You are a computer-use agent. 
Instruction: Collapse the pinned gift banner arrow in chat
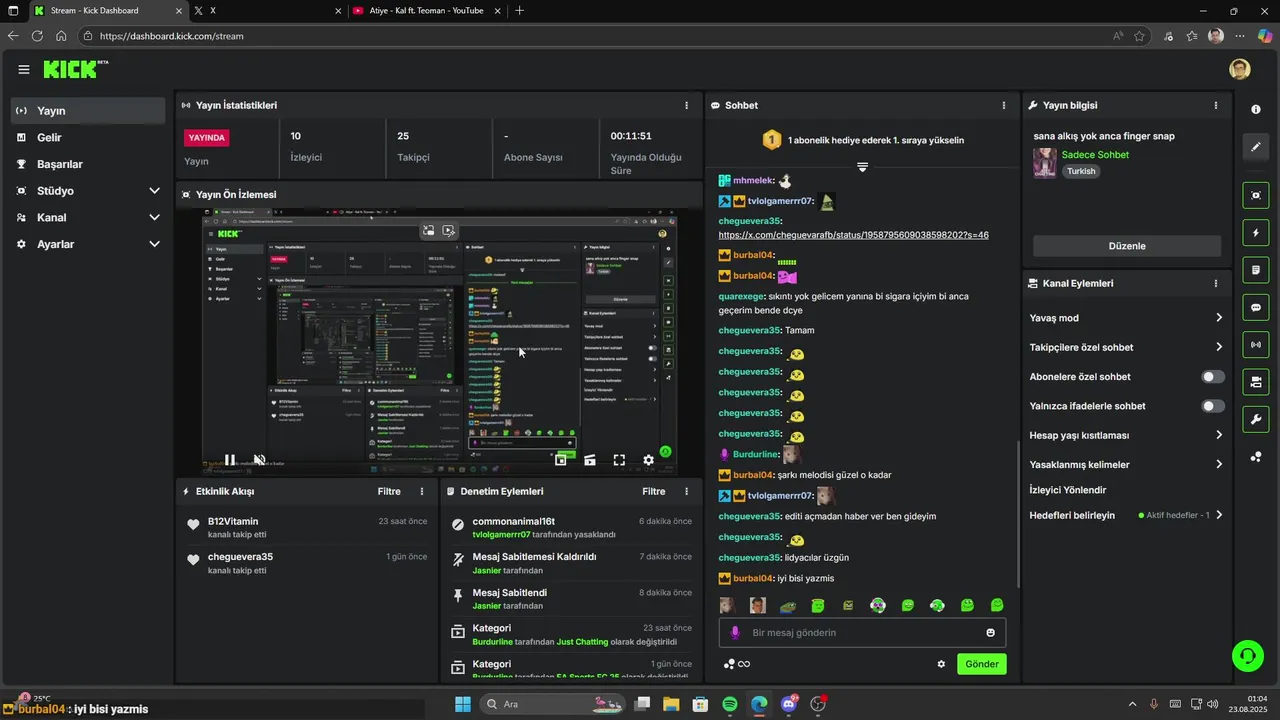862,166
